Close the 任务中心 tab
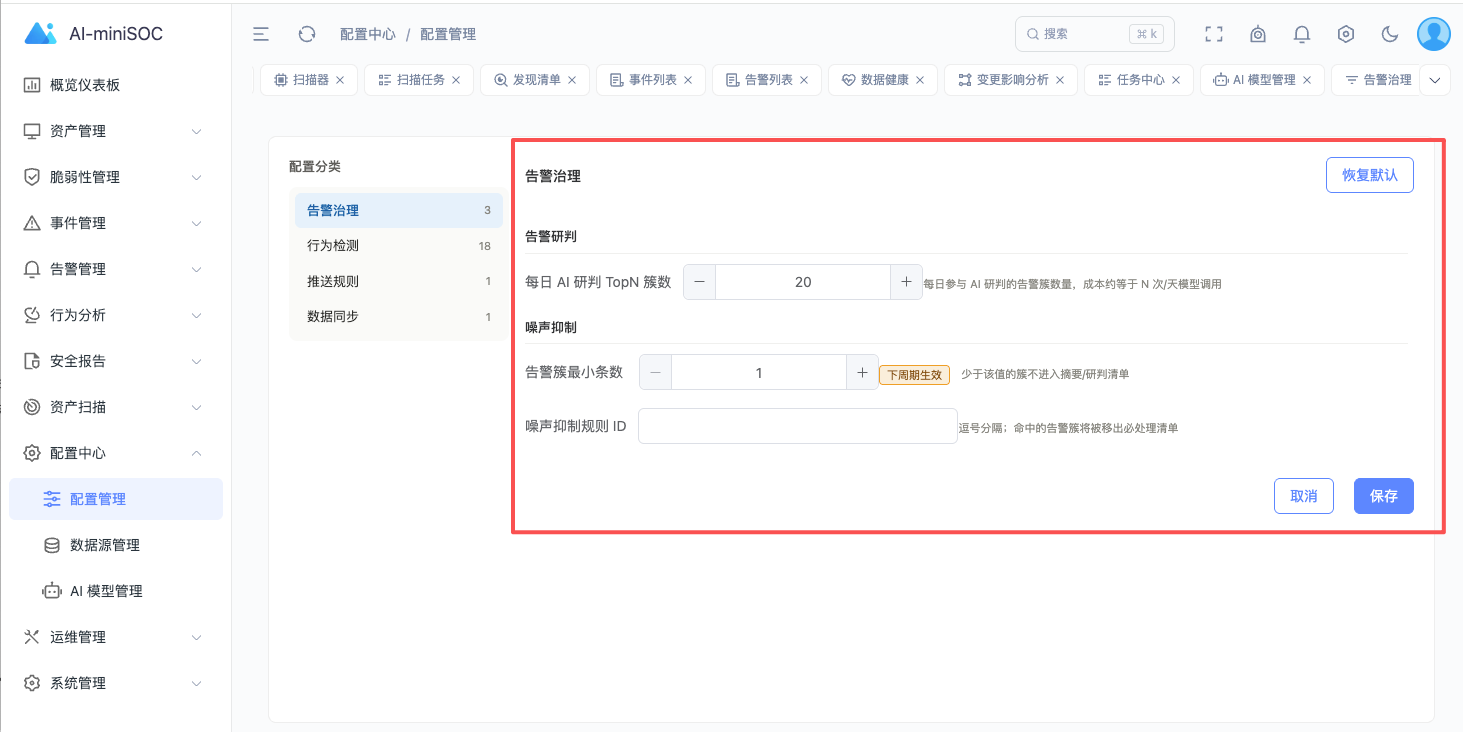 tap(1176, 80)
